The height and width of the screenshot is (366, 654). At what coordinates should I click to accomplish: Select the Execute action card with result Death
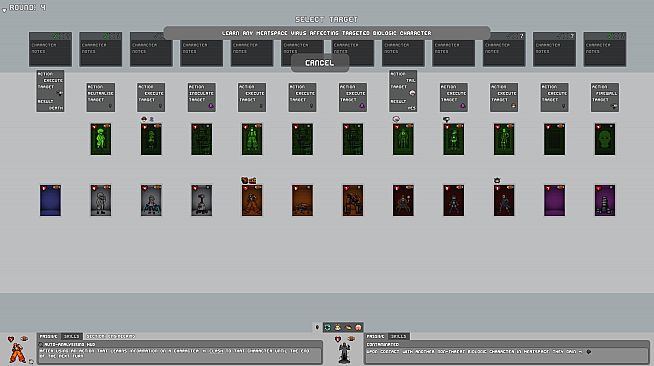[50, 91]
